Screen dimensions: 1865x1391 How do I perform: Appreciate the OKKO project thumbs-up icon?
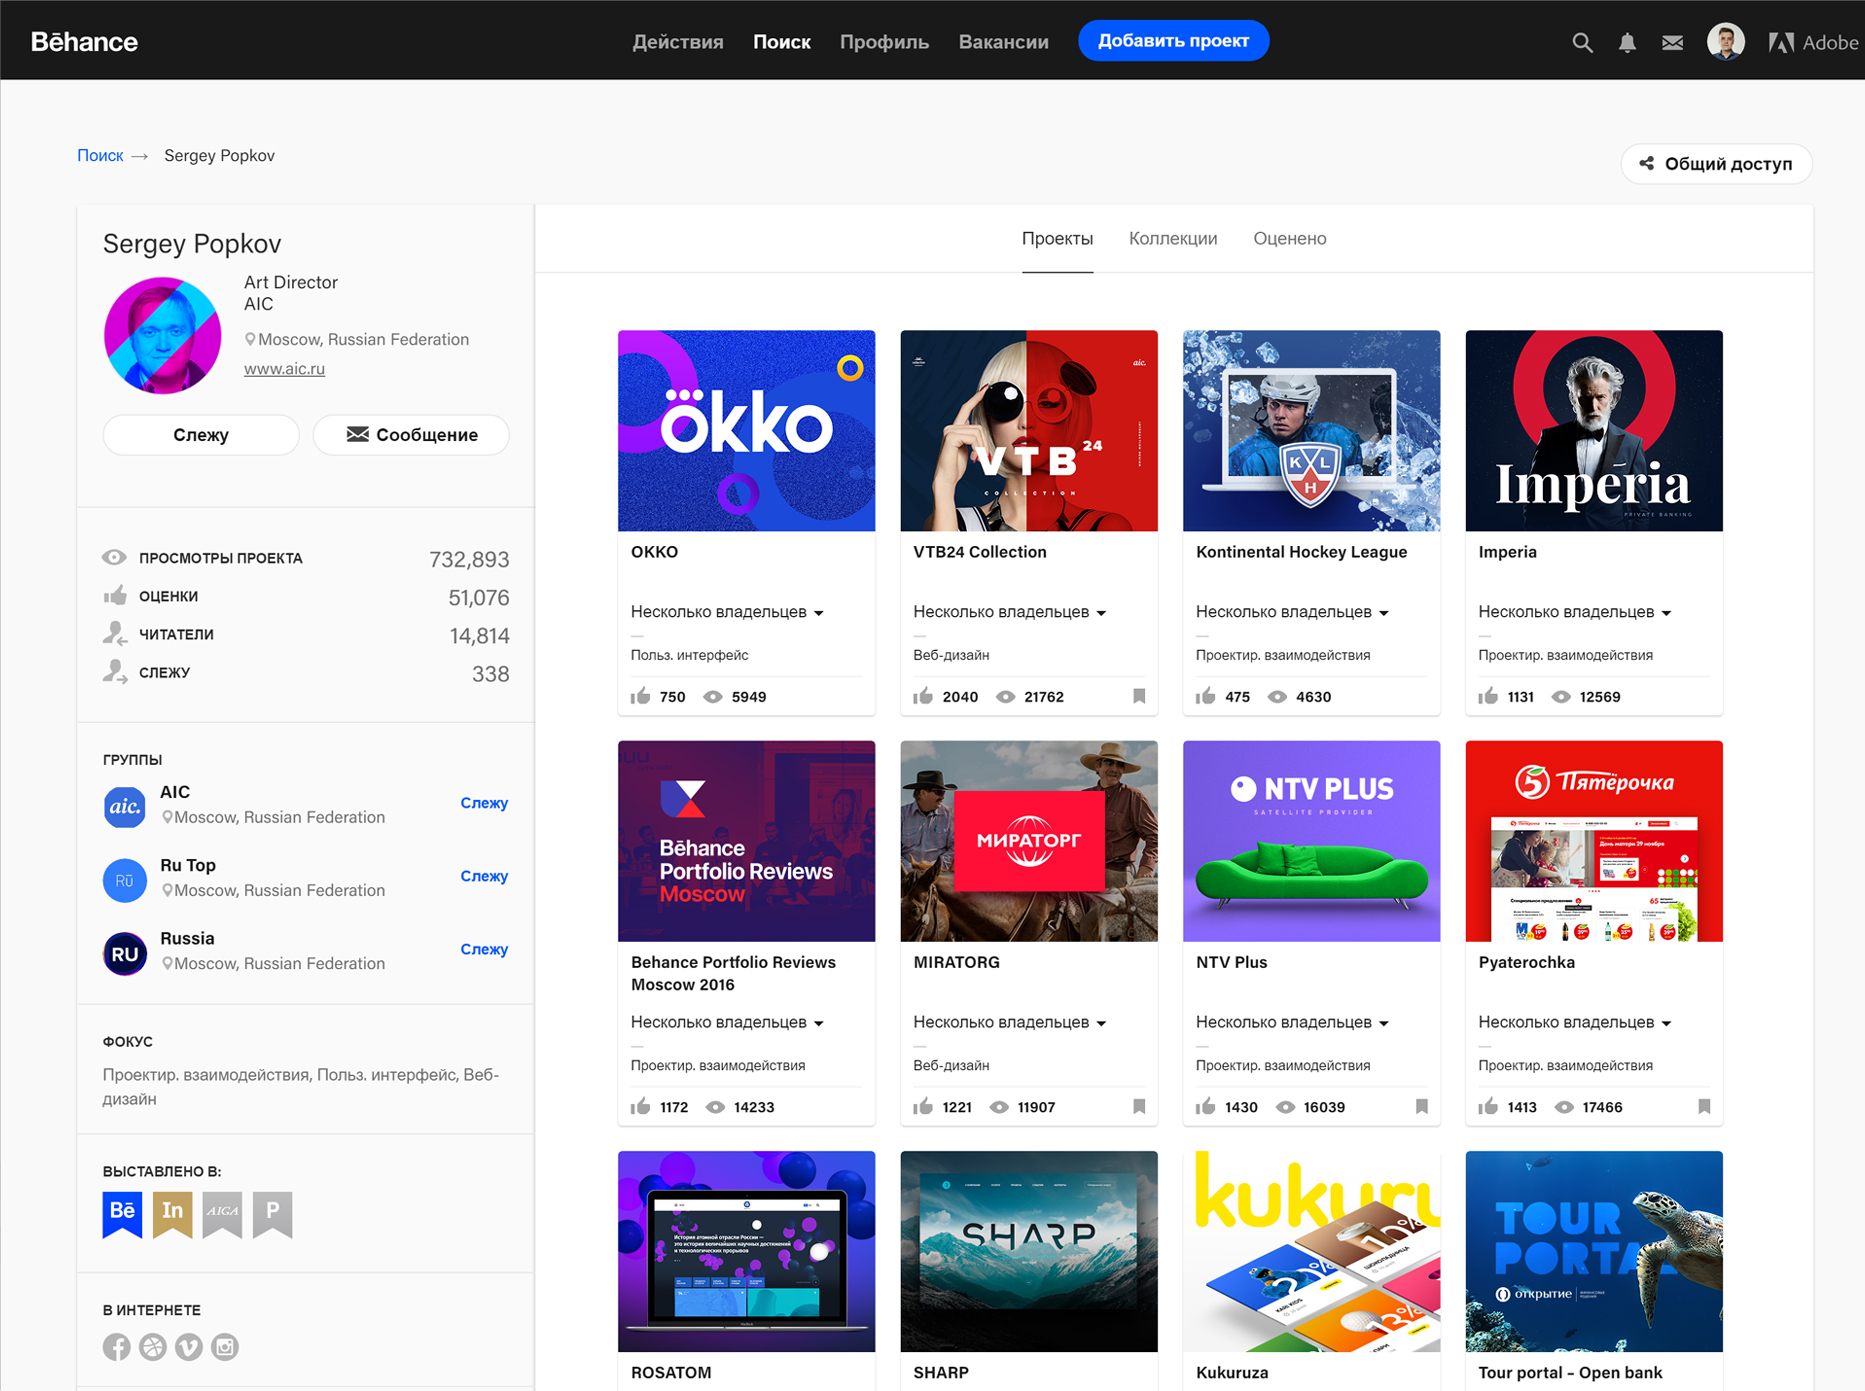[641, 696]
